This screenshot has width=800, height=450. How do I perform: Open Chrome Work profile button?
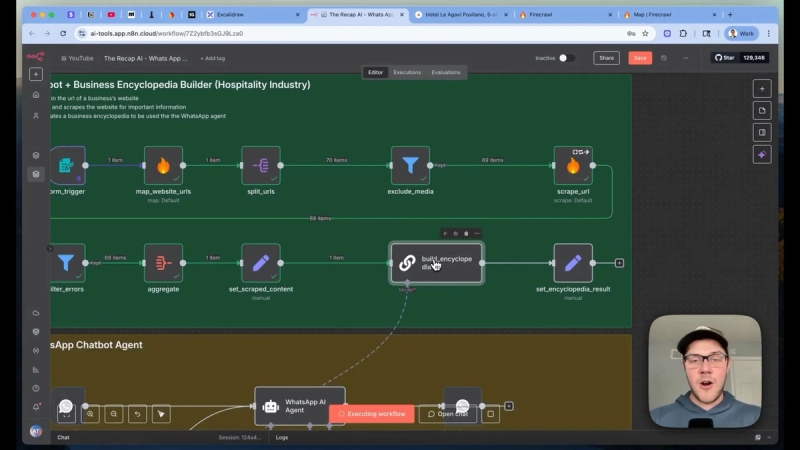pyautogui.click(x=741, y=34)
